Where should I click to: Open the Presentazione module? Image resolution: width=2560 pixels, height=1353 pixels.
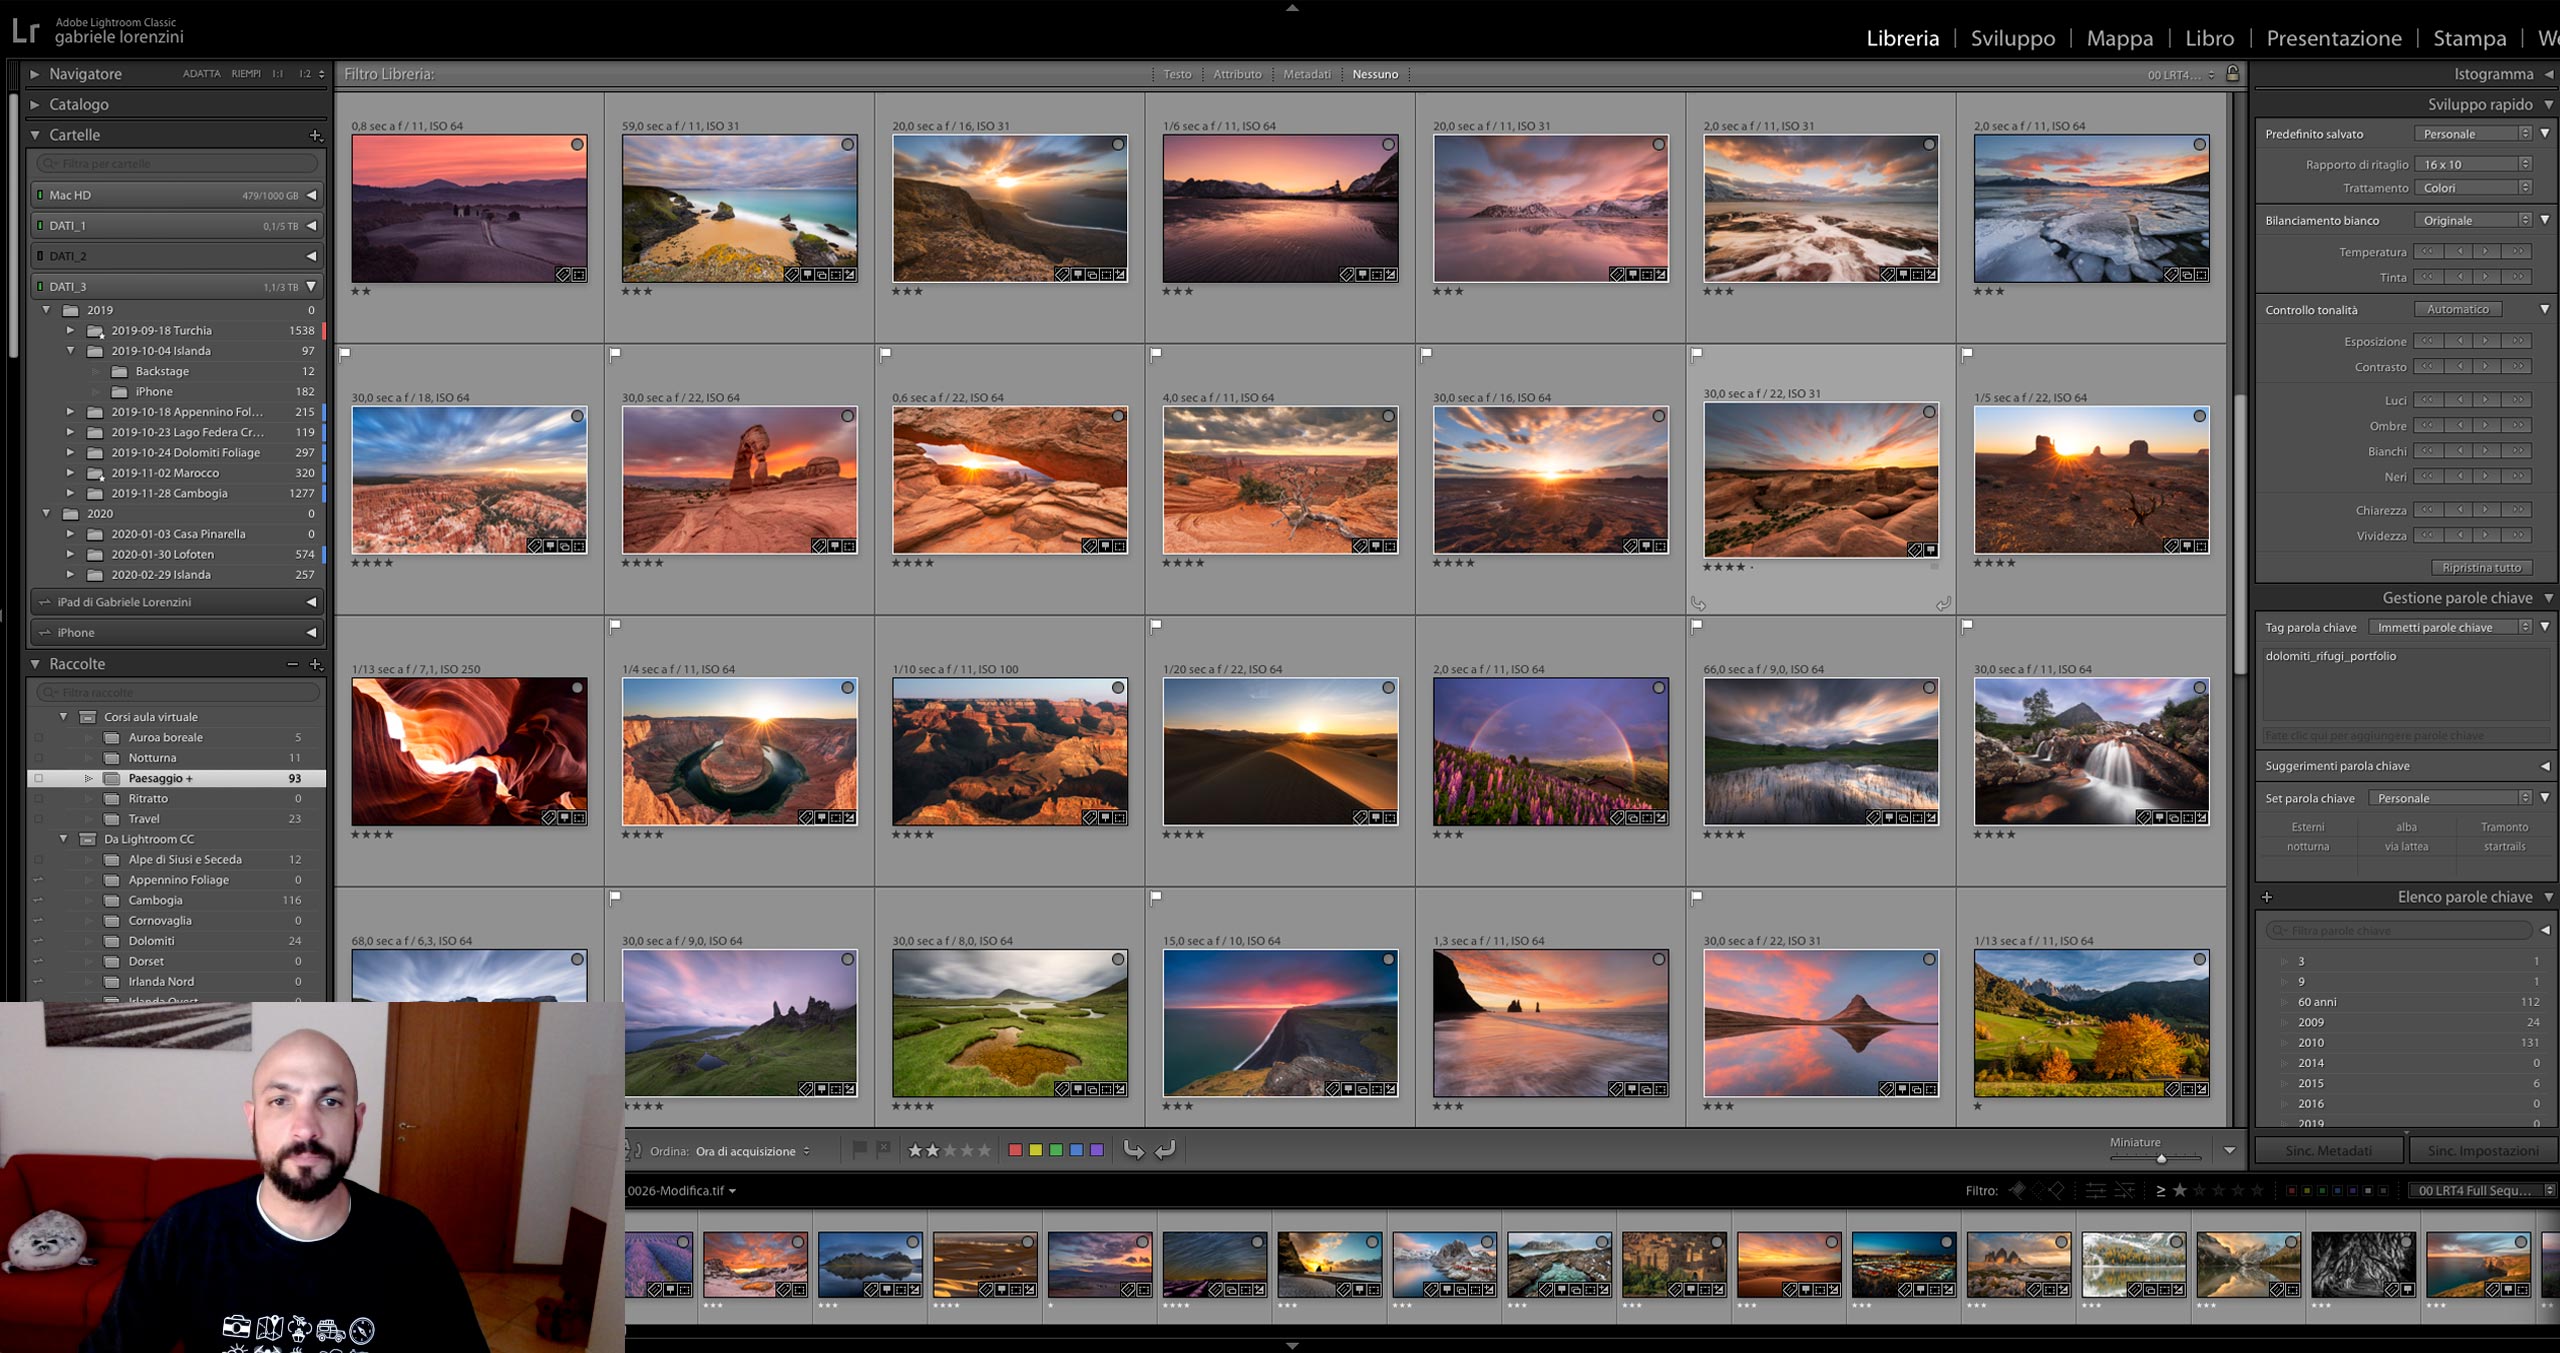2333,38
